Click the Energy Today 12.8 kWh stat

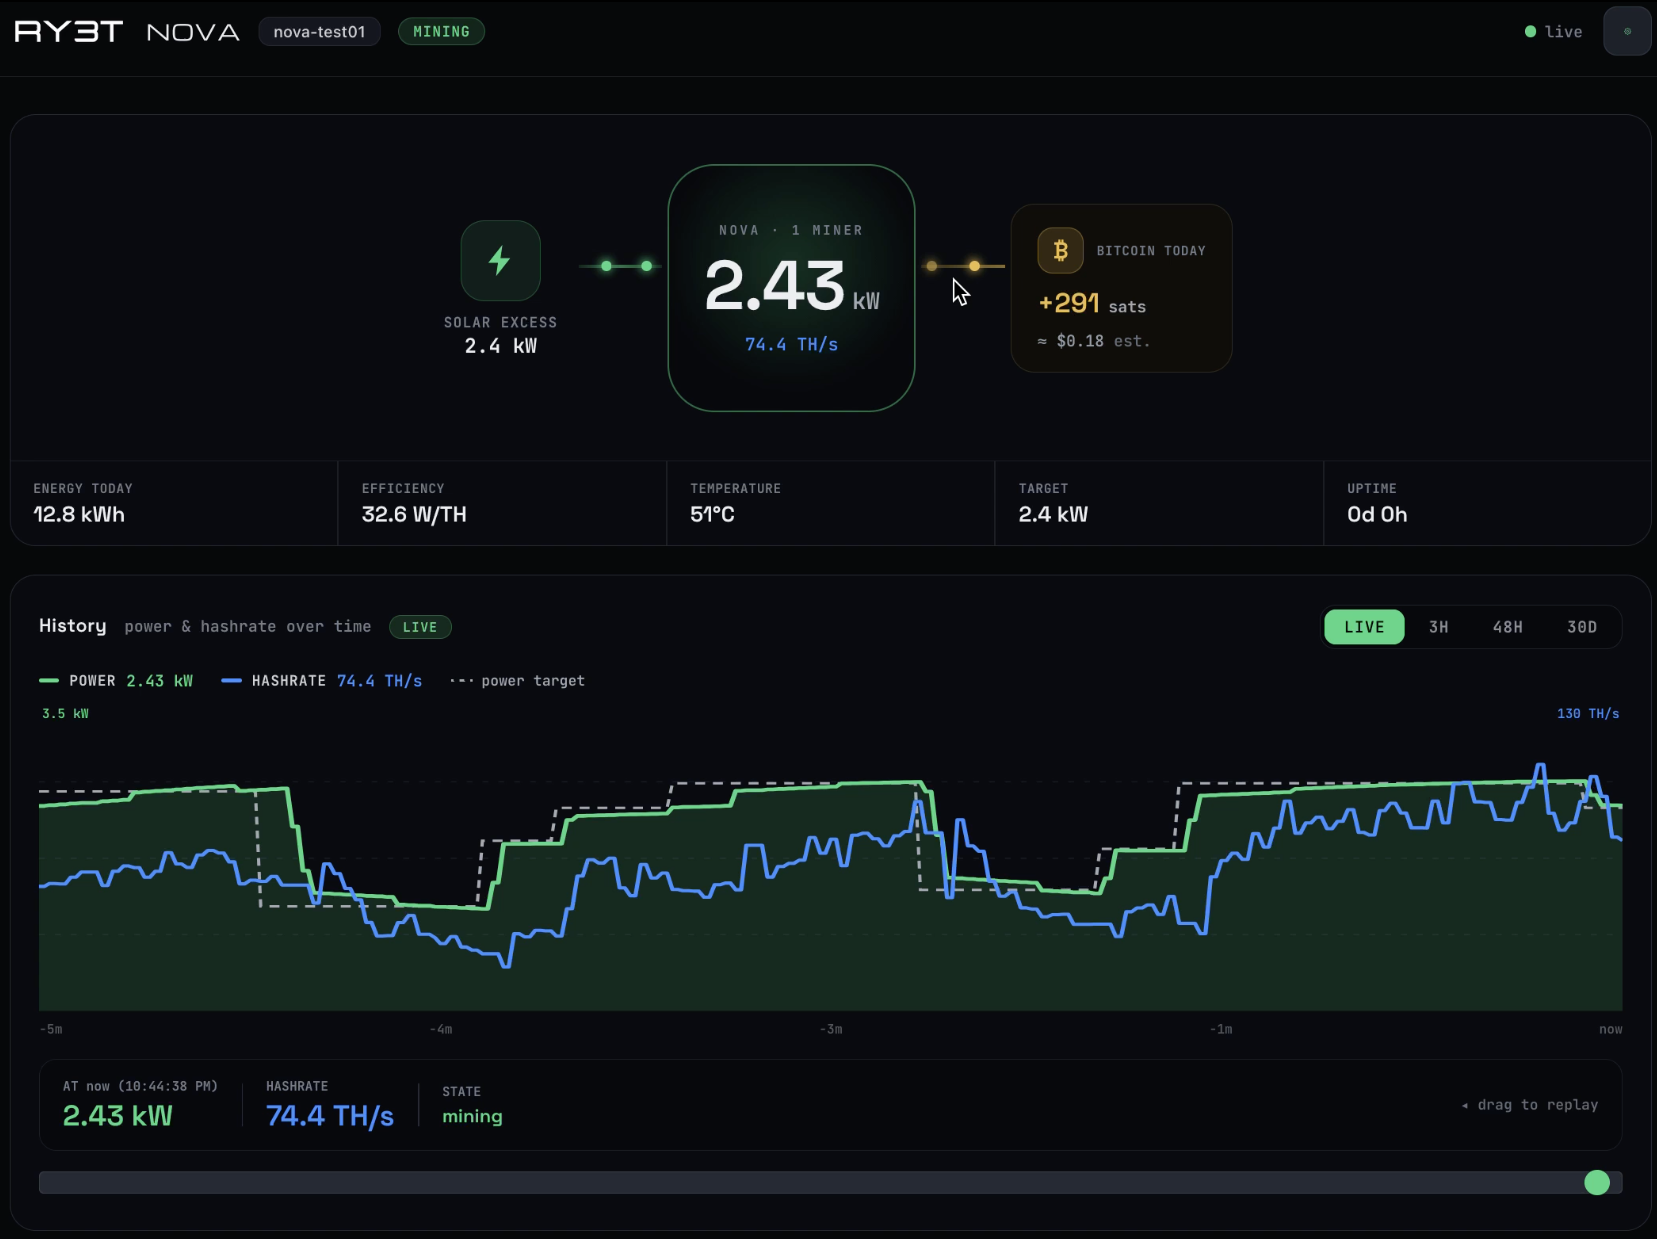174,503
